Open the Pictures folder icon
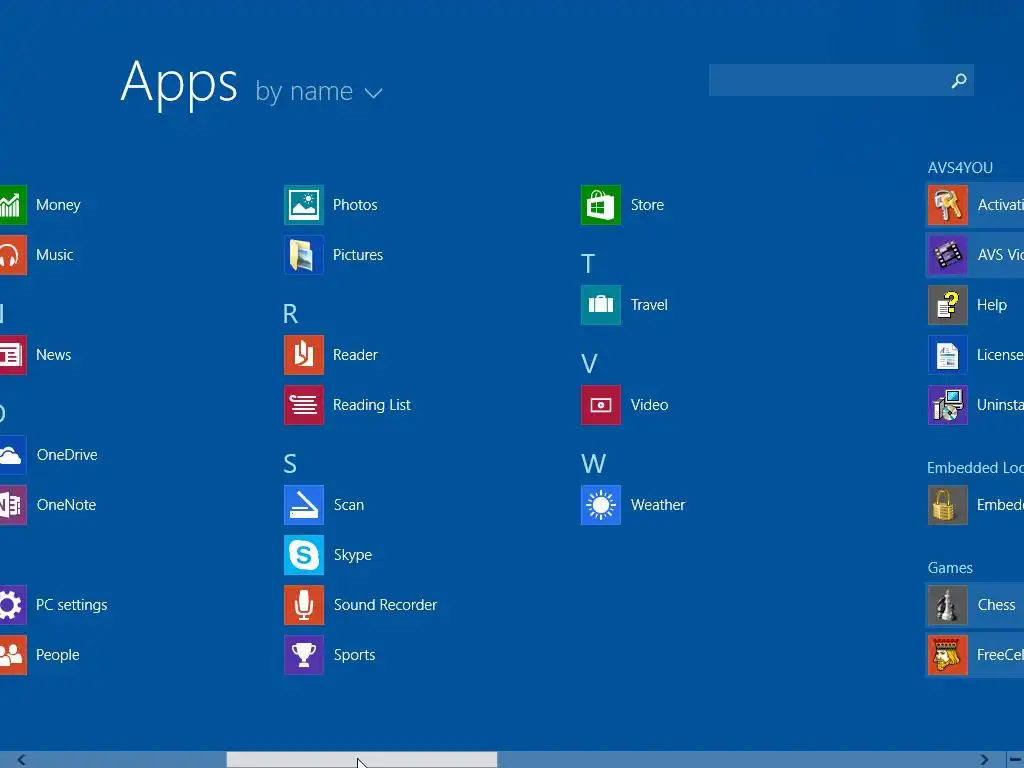The height and width of the screenshot is (768, 1024). [304, 255]
